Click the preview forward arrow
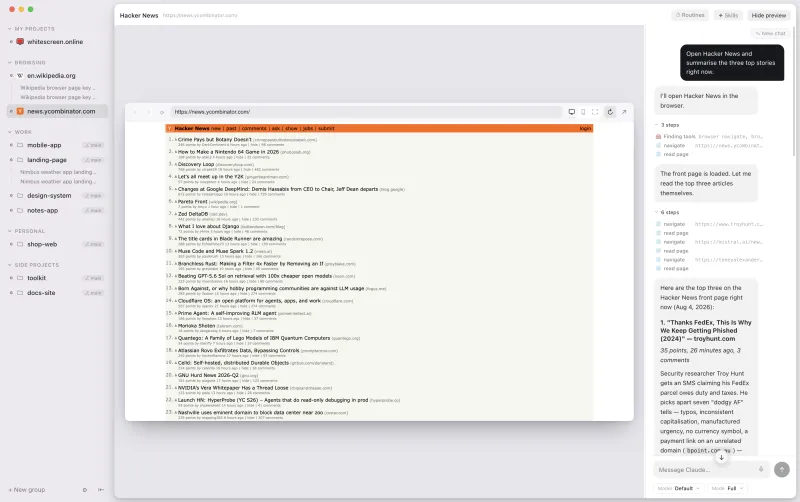Screen dimensions: 800x502 [148, 112]
